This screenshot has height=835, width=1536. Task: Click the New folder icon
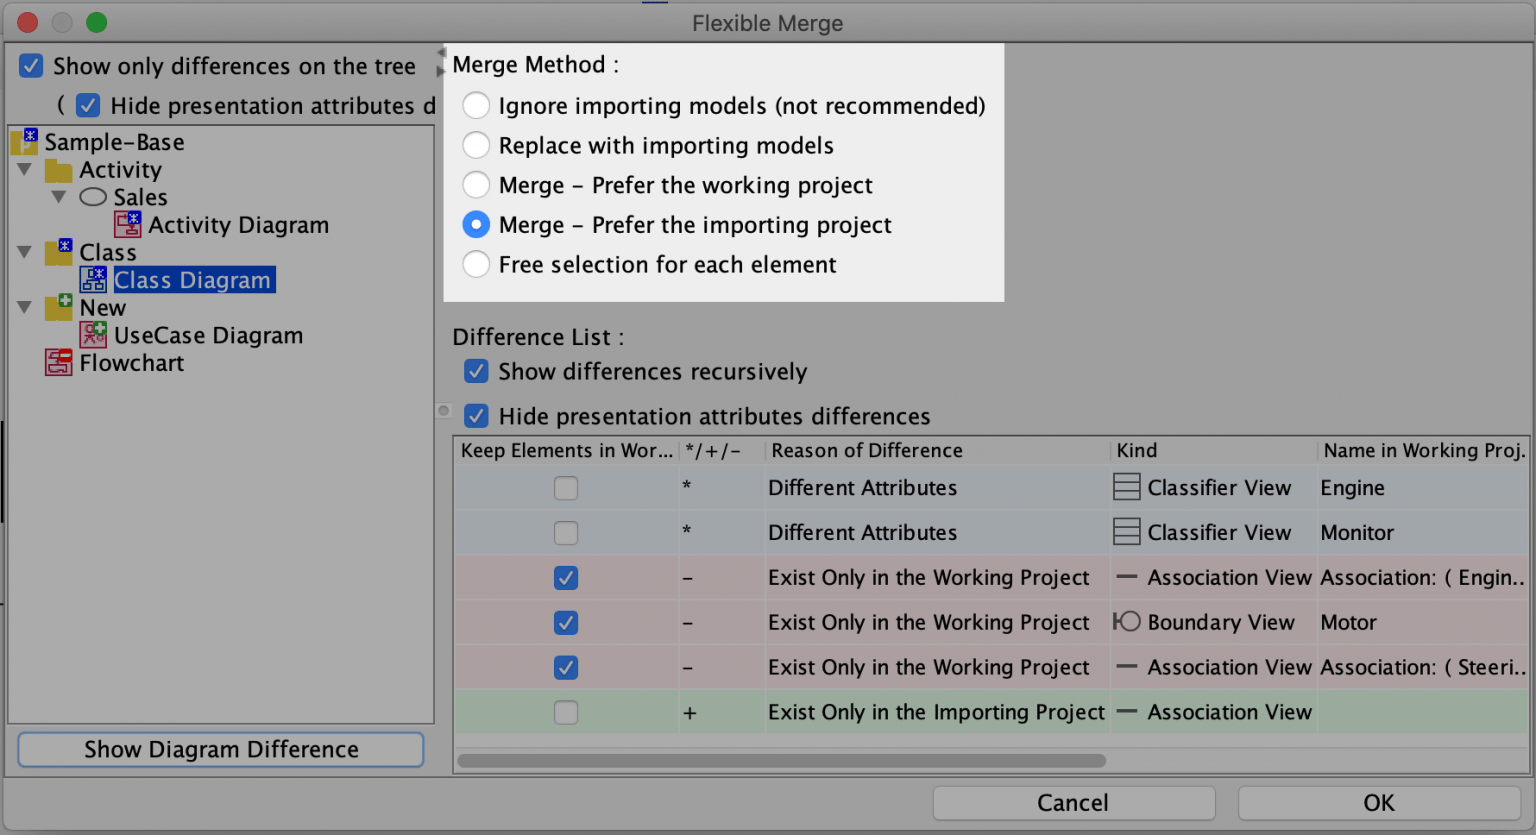point(59,307)
